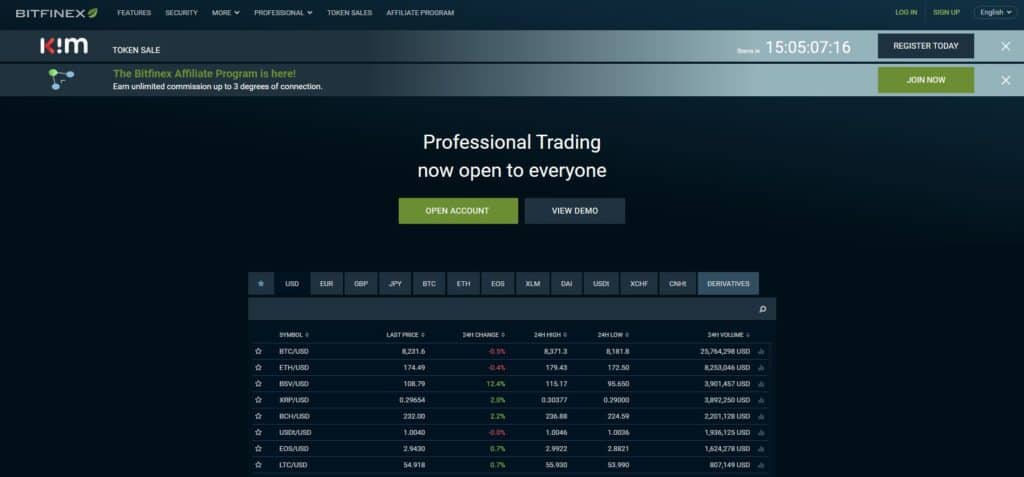
Task: Click the View Demo button
Action: tap(575, 211)
